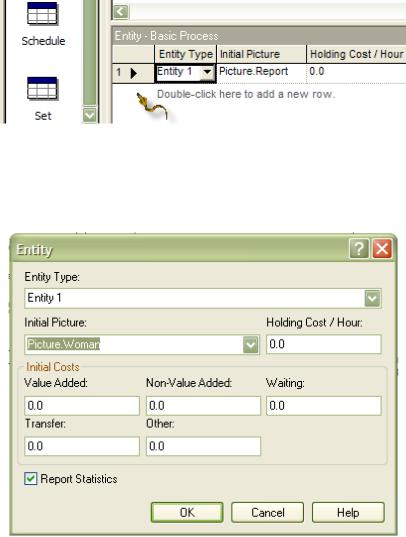Click the Other cost field
406x537 pixels.
point(203,446)
